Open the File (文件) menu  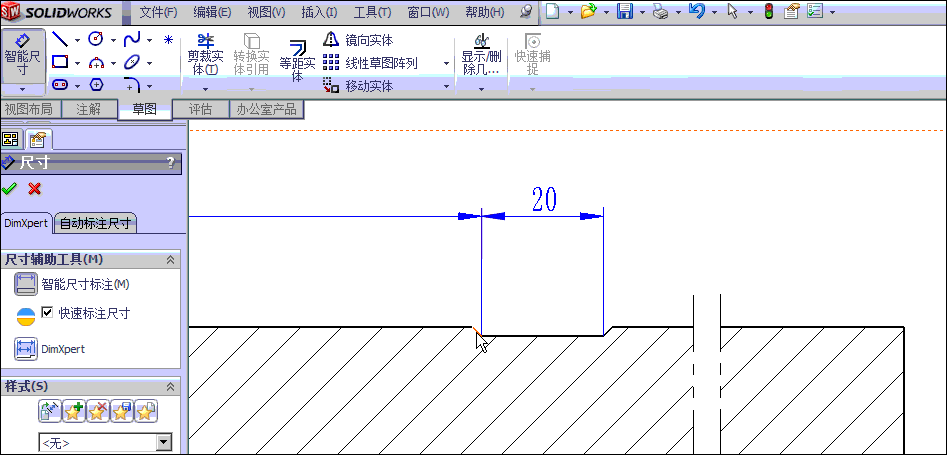pos(158,12)
